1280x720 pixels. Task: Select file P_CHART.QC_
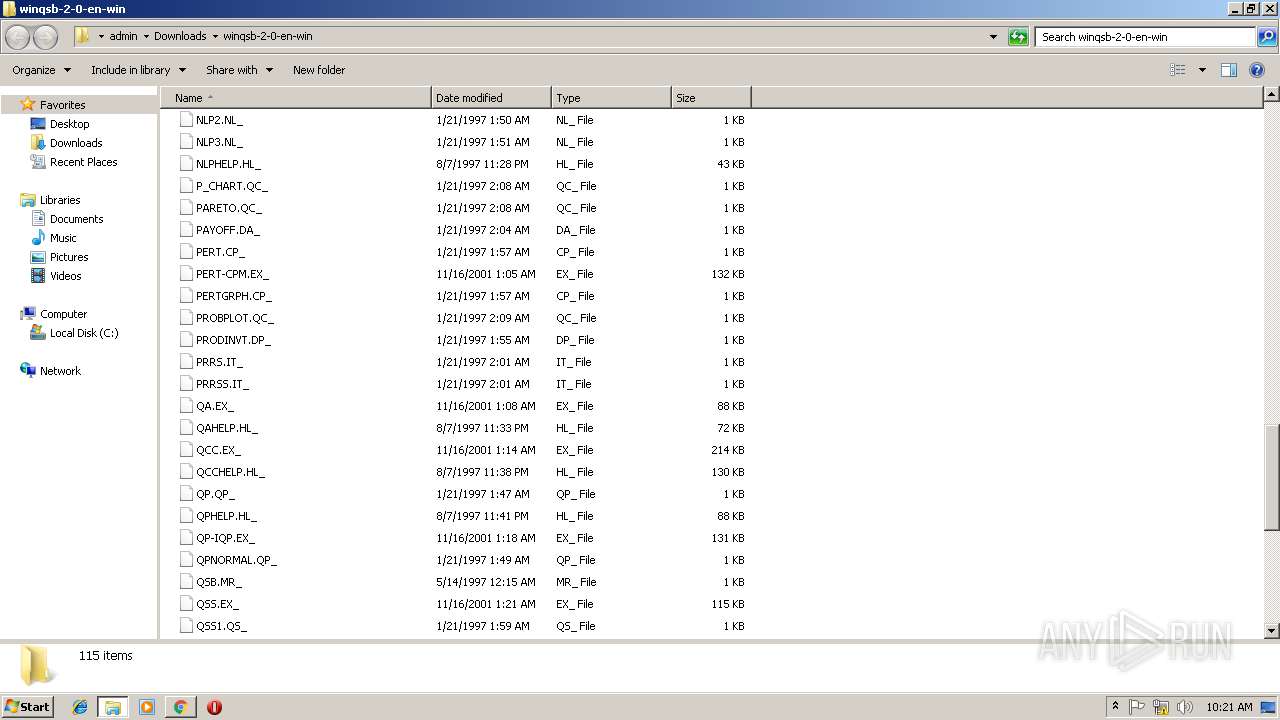[x=232, y=186]
